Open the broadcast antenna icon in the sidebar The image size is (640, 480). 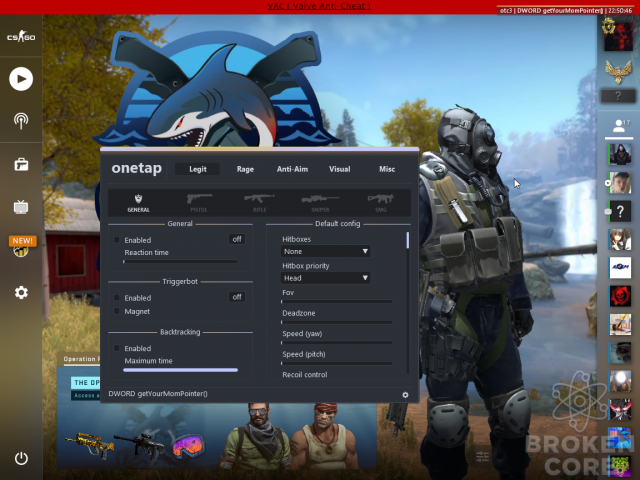coord(21,121)
